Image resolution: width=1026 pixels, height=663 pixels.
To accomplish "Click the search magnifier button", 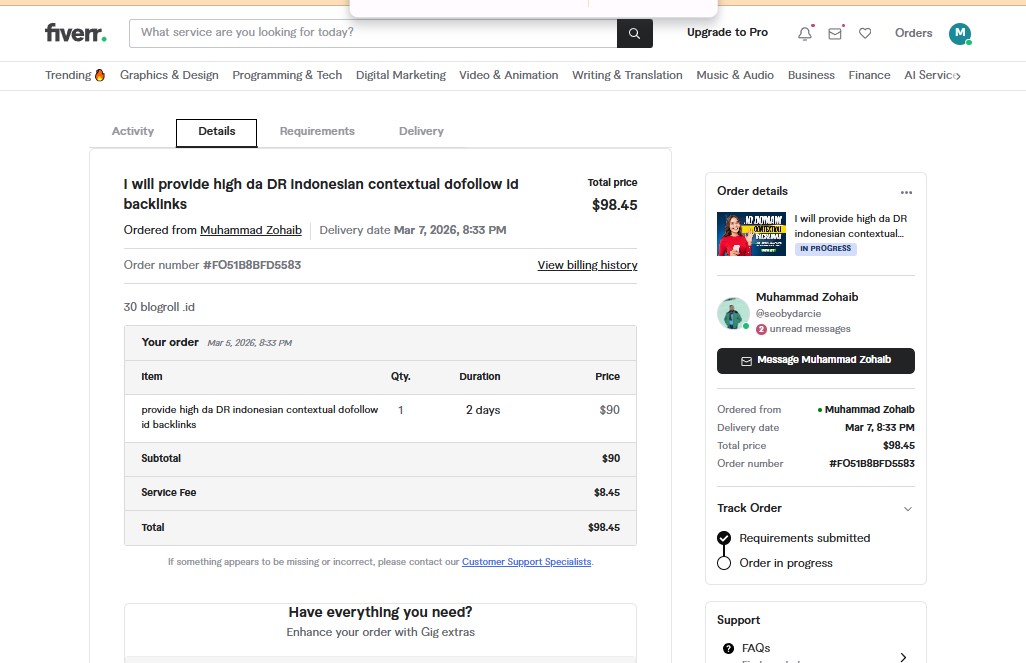I will [634, 33].
